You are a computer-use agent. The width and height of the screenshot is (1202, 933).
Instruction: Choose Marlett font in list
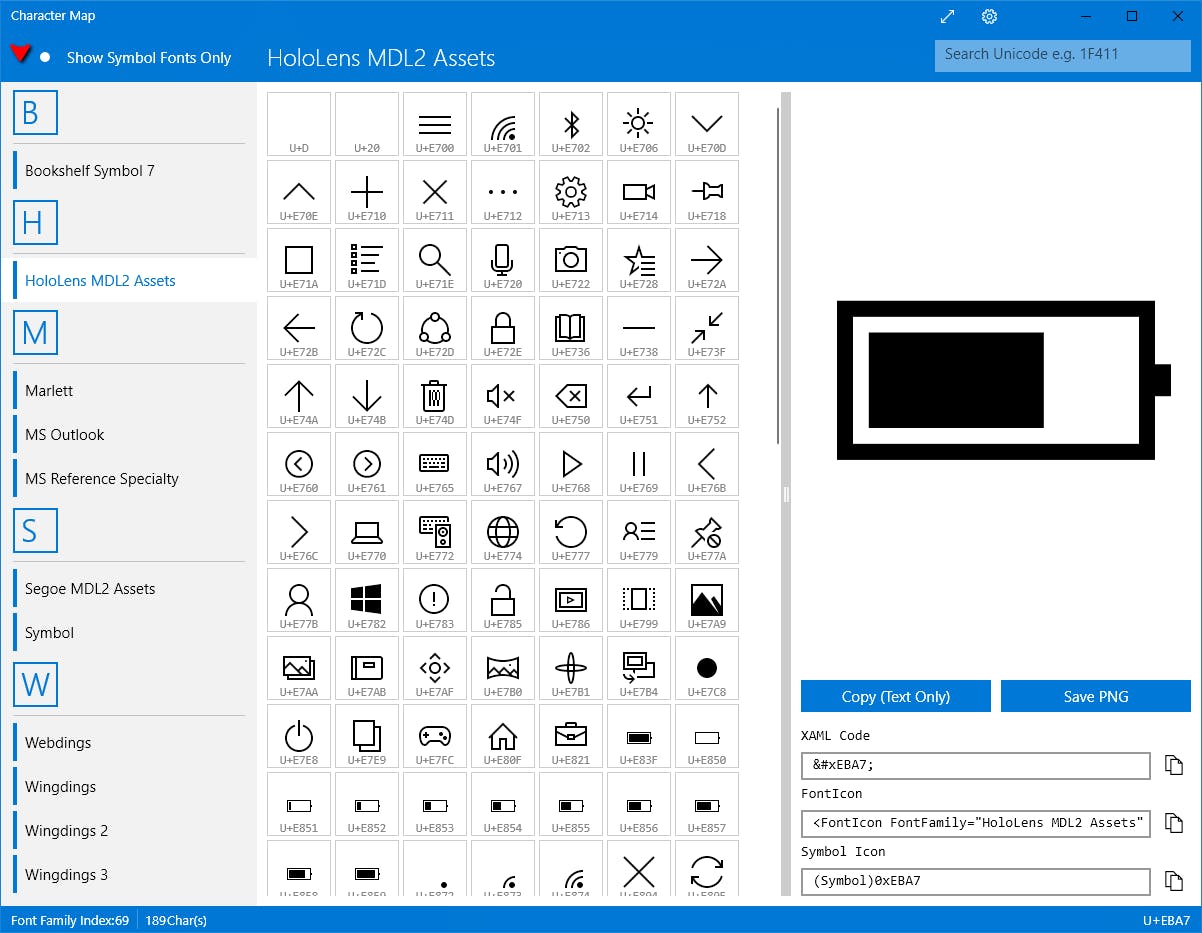pos(129,390)
